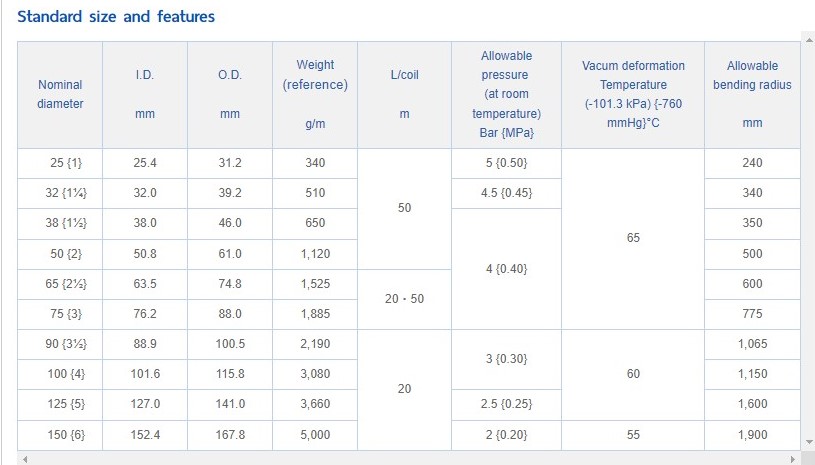
Task: Click the Weight (reference) g/m header
Action: pyautogui.click(x=315, y=95)
